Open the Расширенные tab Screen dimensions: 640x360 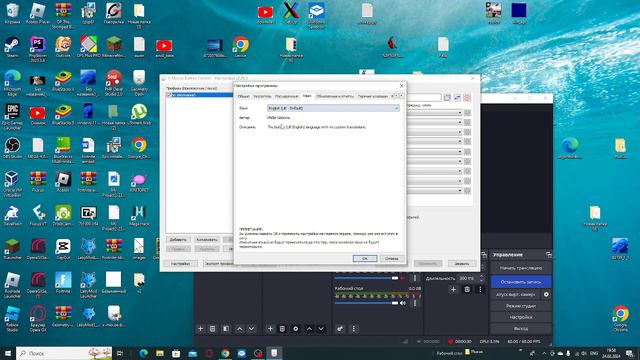[x=287, y=96]
